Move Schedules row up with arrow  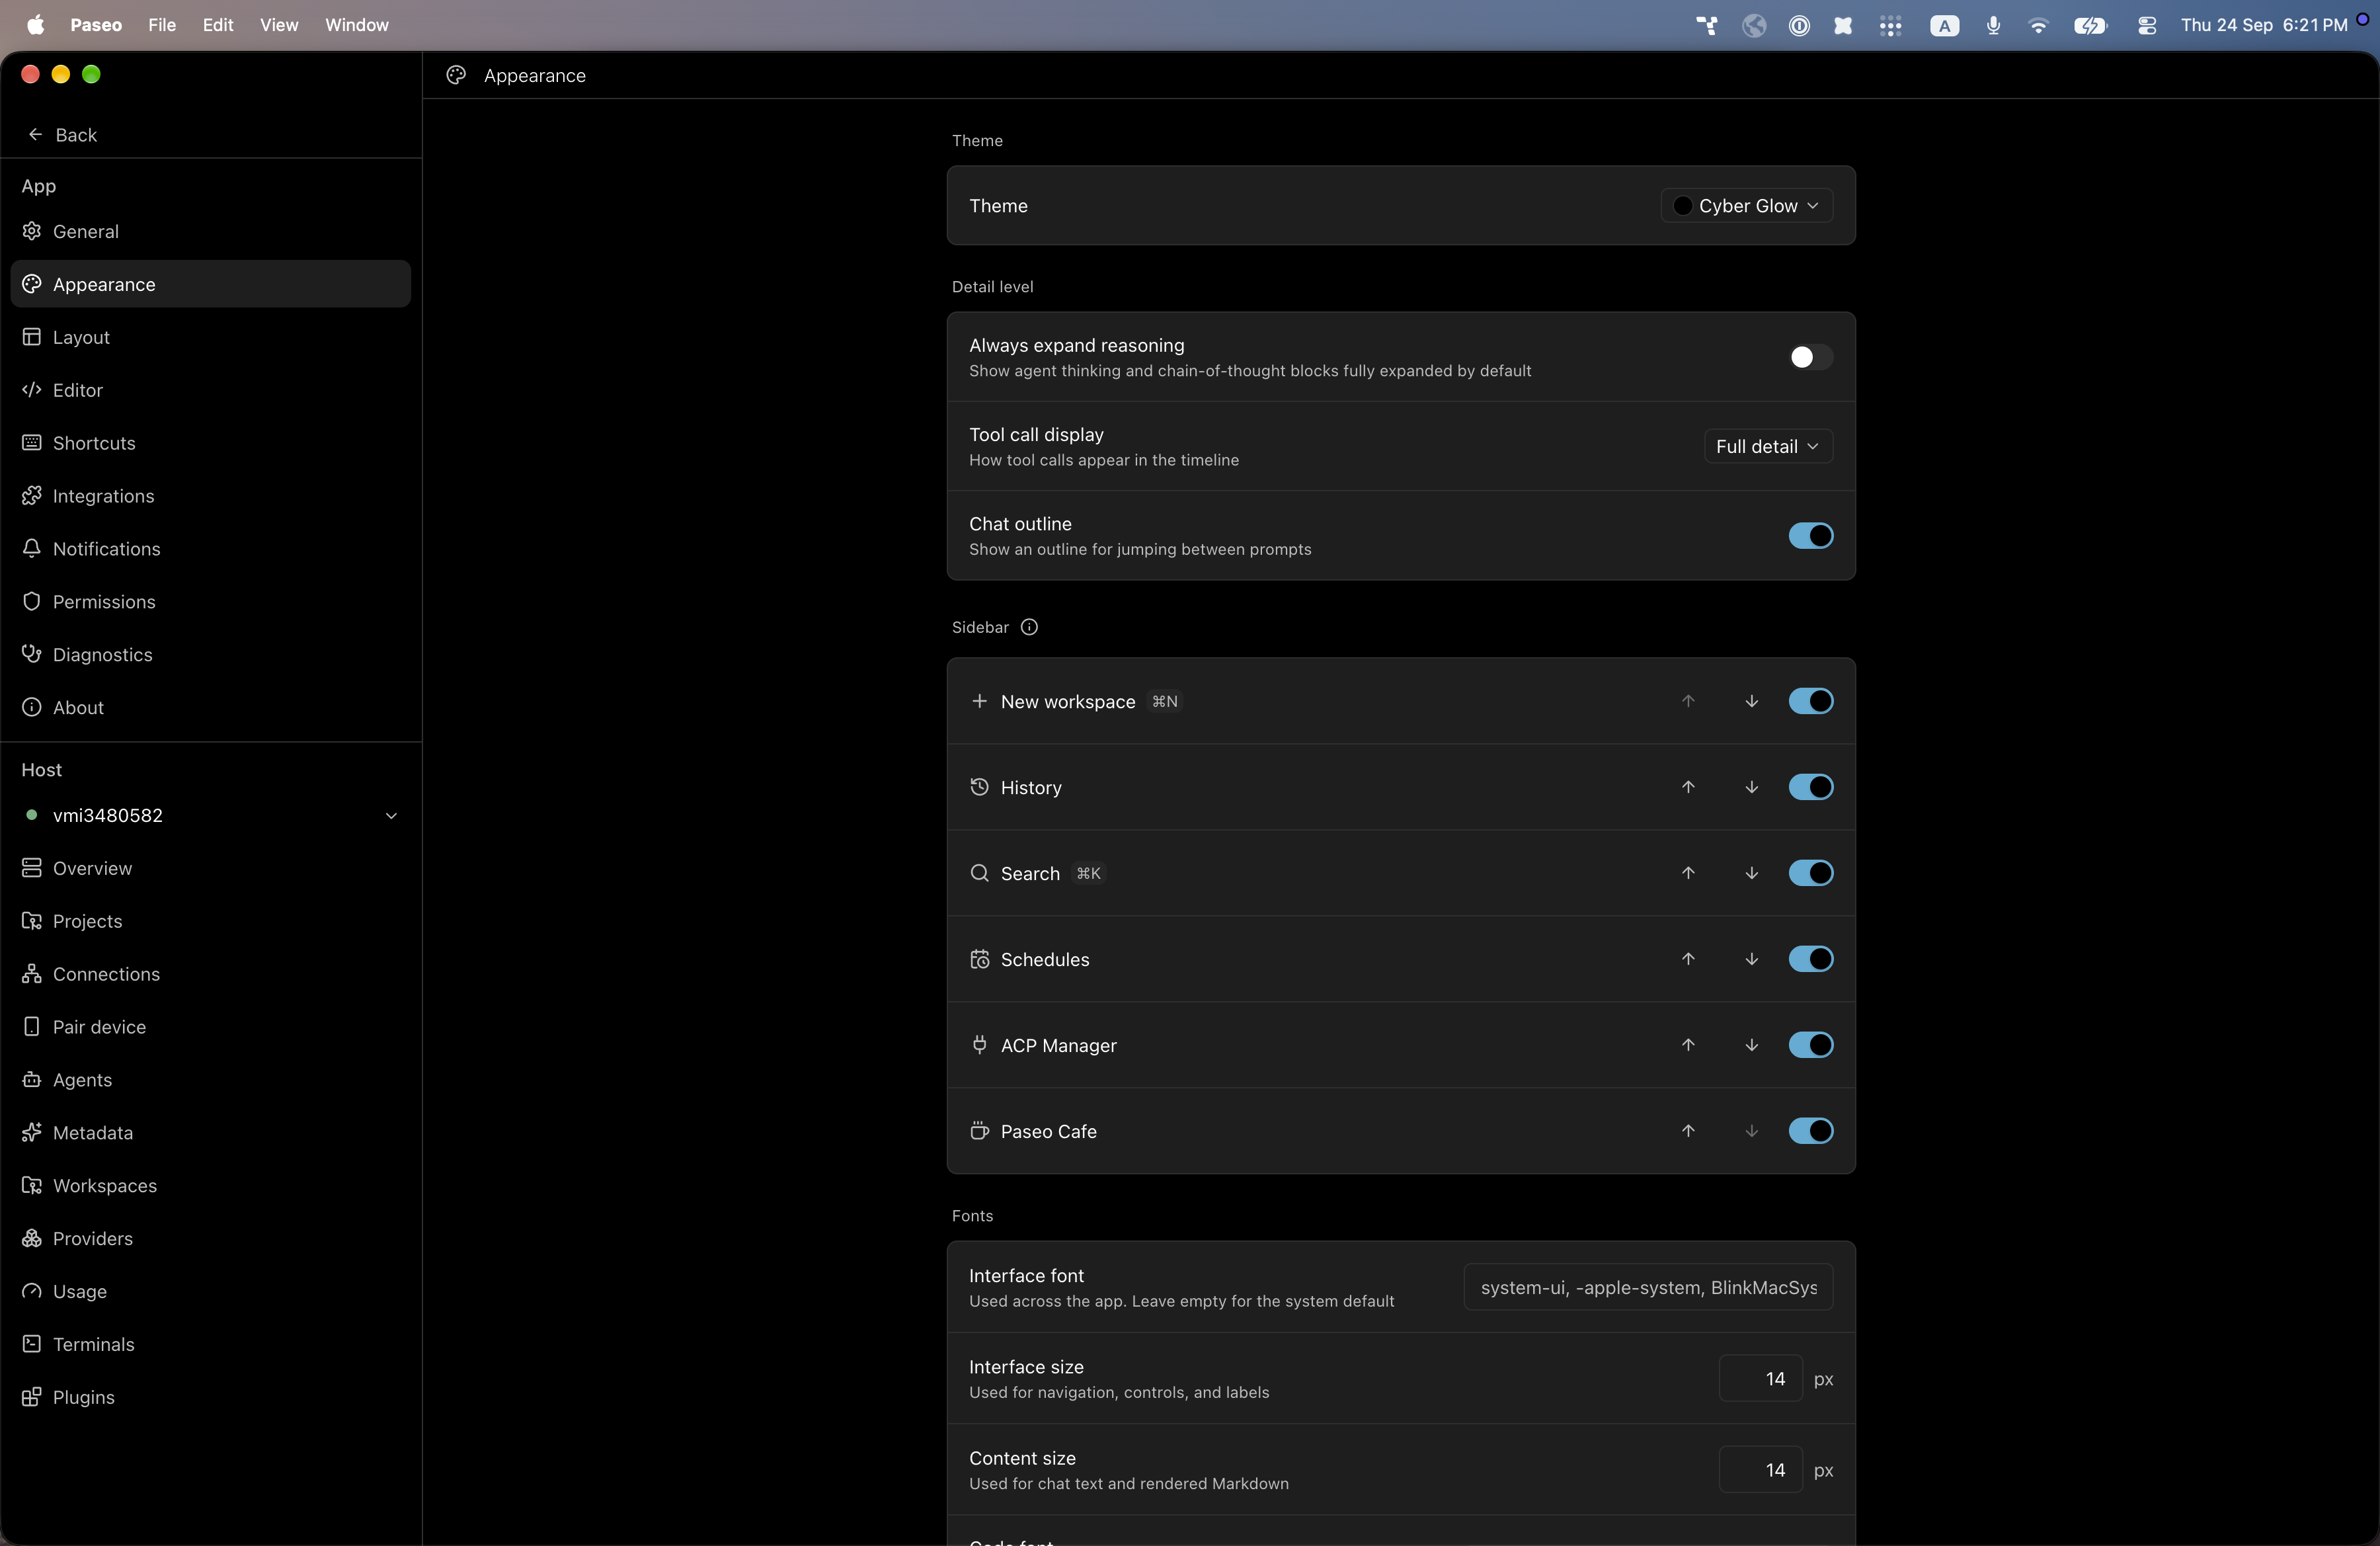coord(1688,959)
